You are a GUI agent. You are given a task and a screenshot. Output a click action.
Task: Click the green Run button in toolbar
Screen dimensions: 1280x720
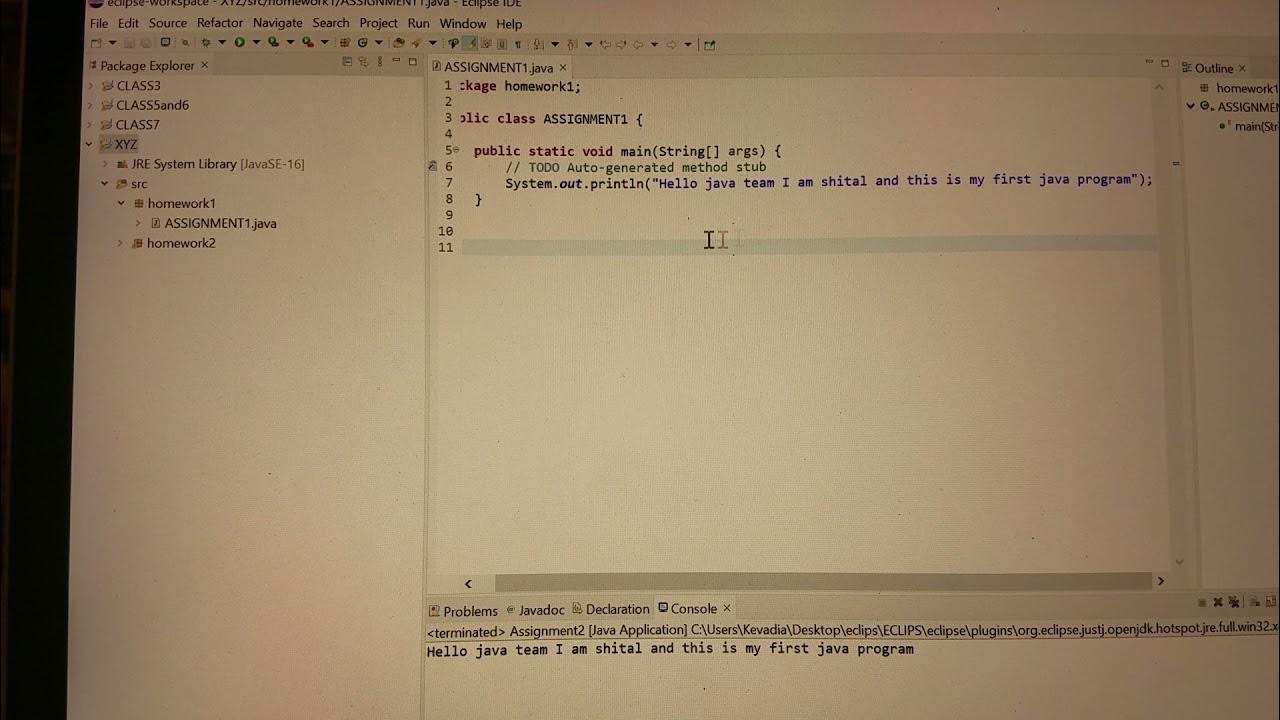coord(239,43)
